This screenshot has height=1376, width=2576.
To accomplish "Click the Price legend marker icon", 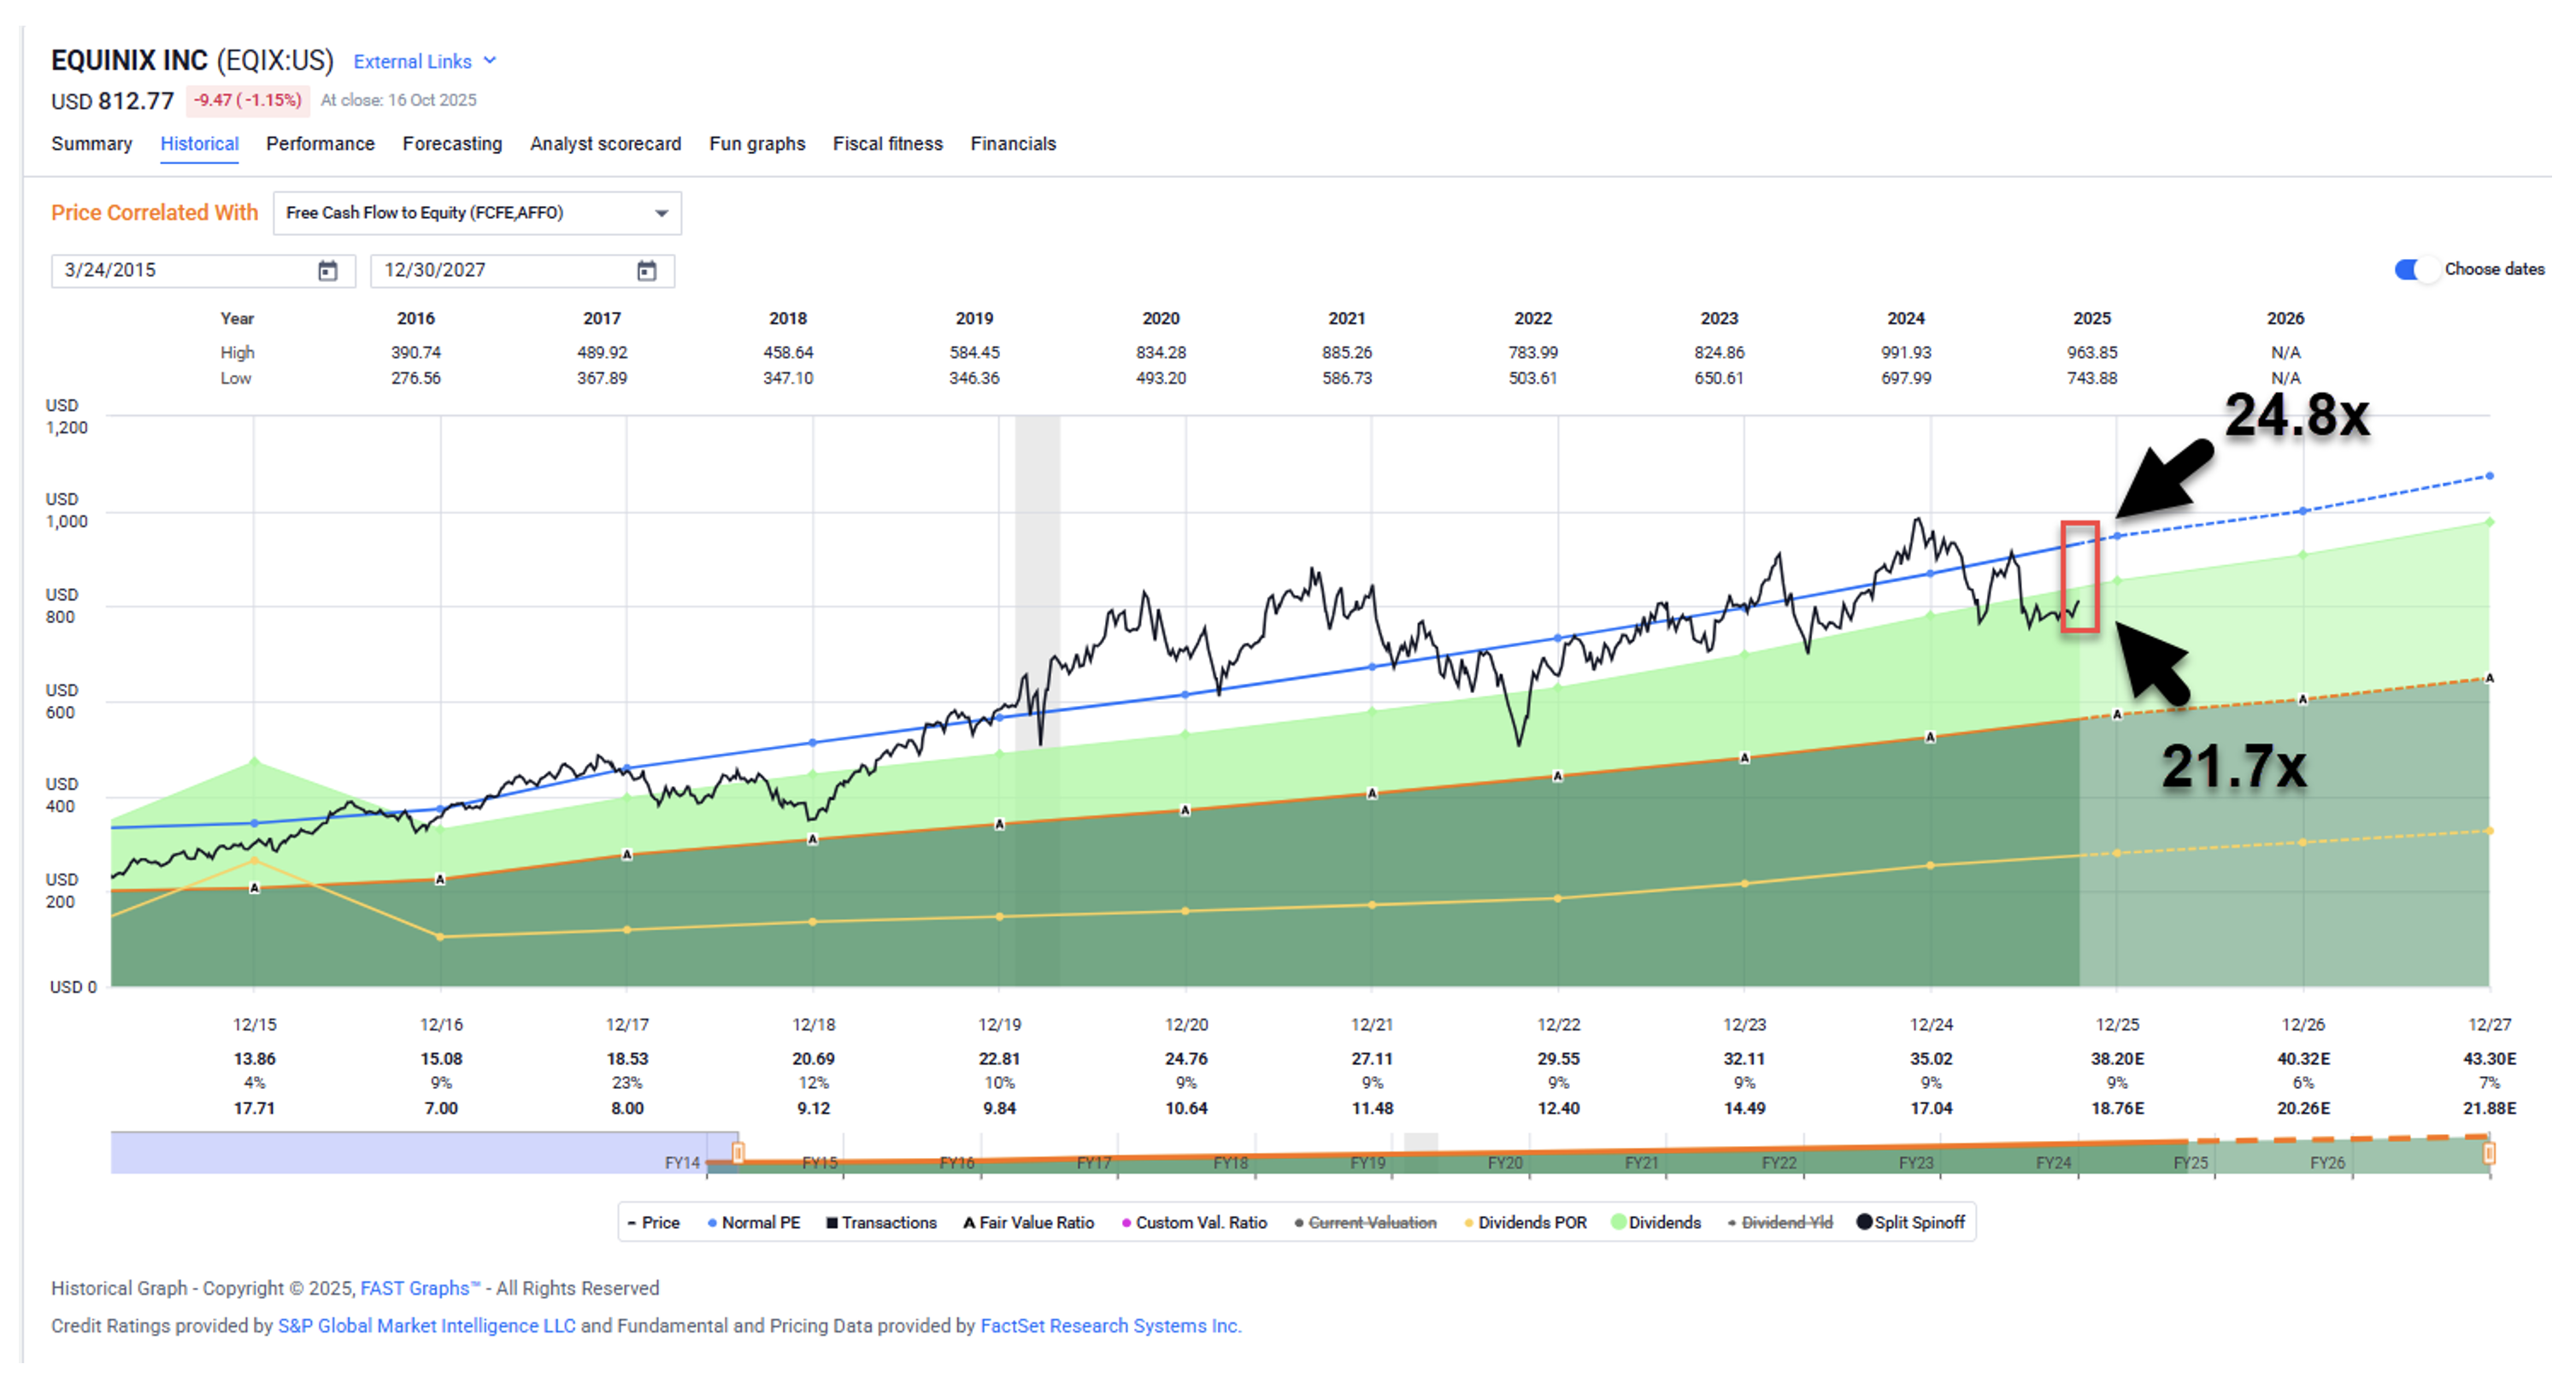I will [x=631, y=1223].
